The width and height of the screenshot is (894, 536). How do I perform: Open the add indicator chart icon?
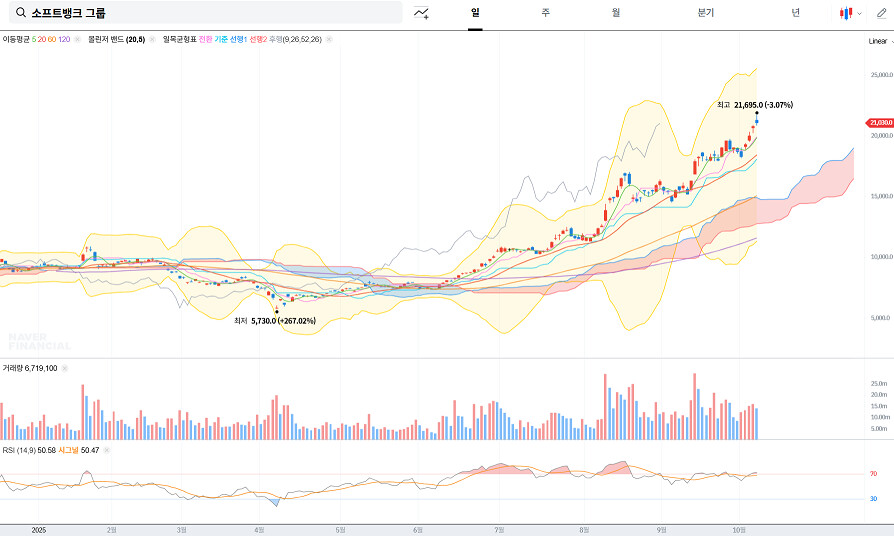point(421,13)
